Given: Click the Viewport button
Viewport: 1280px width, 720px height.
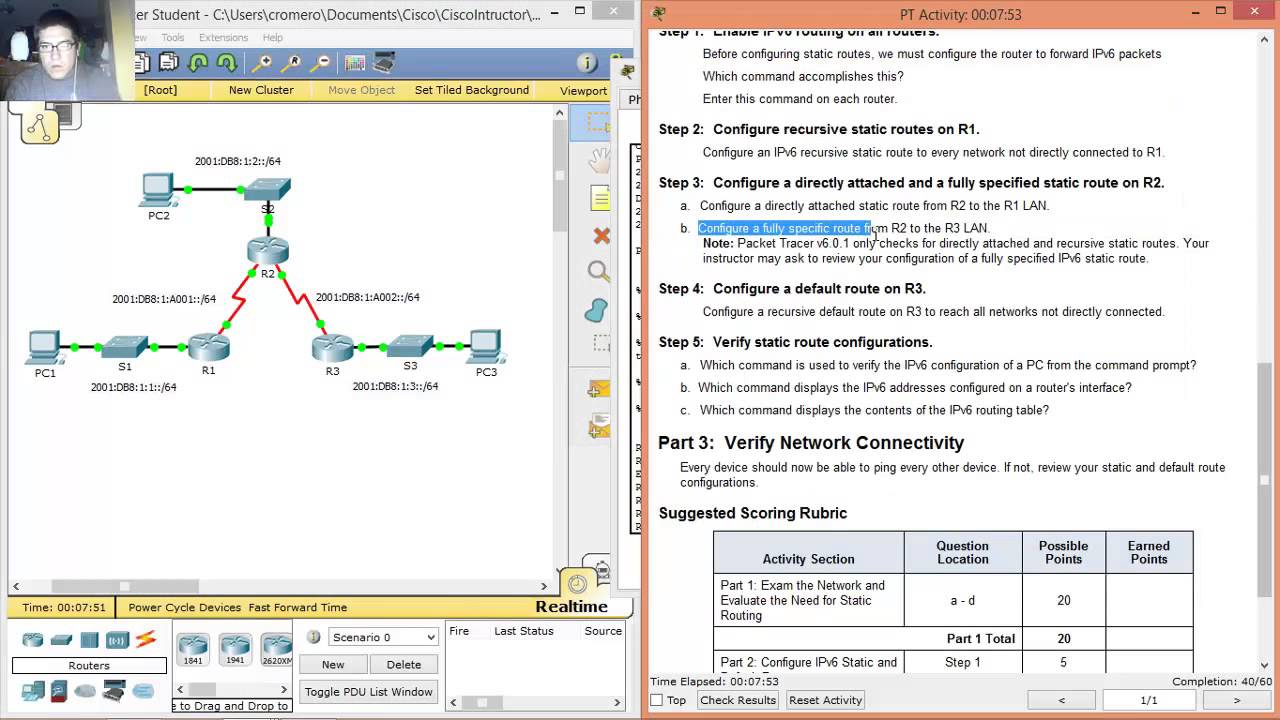Looking at the screenshot, I should click(583, 90).
